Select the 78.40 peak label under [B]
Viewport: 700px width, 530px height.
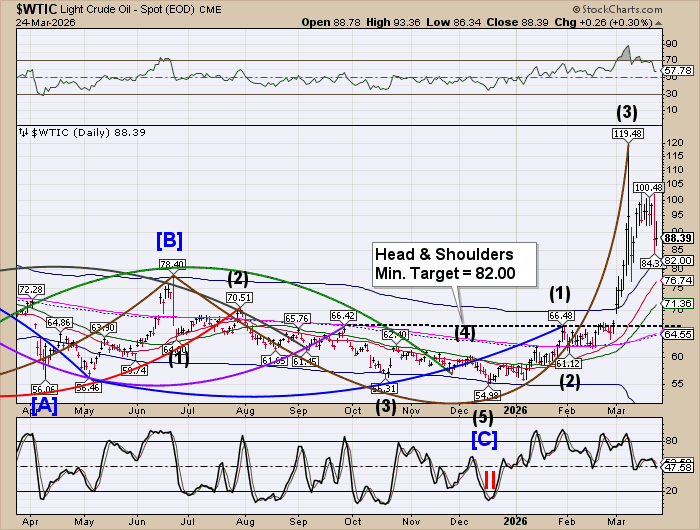172,264
